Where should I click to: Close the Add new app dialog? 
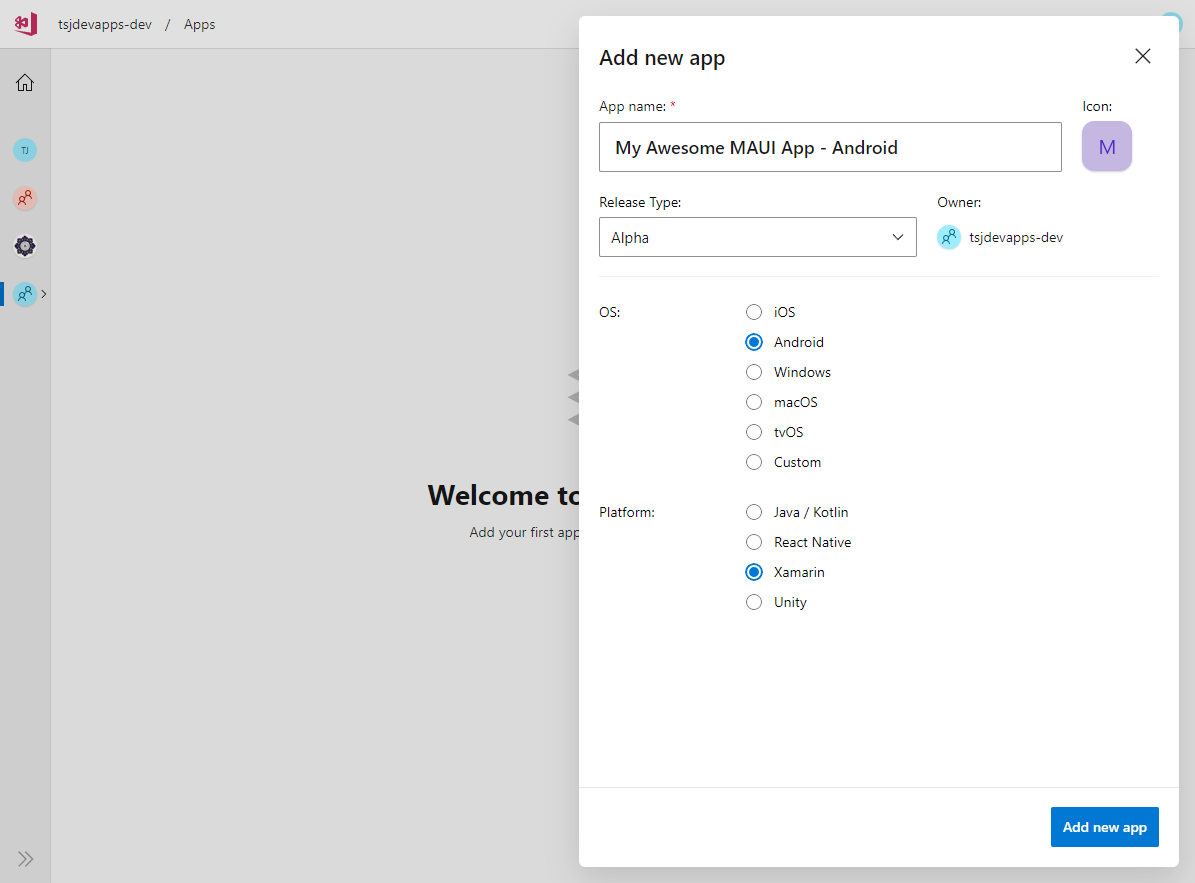(1143, 57)
